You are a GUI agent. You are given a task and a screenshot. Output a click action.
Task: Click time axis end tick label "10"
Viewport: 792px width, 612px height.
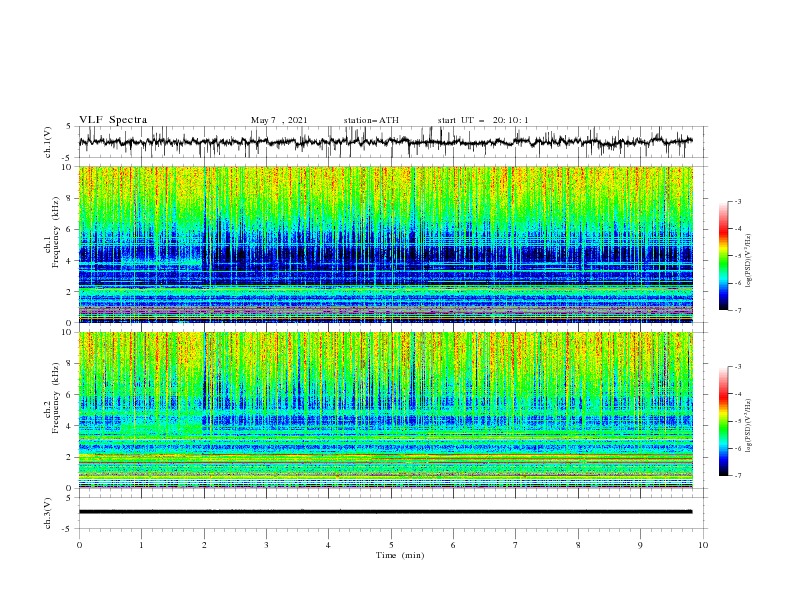click(703, 545)
